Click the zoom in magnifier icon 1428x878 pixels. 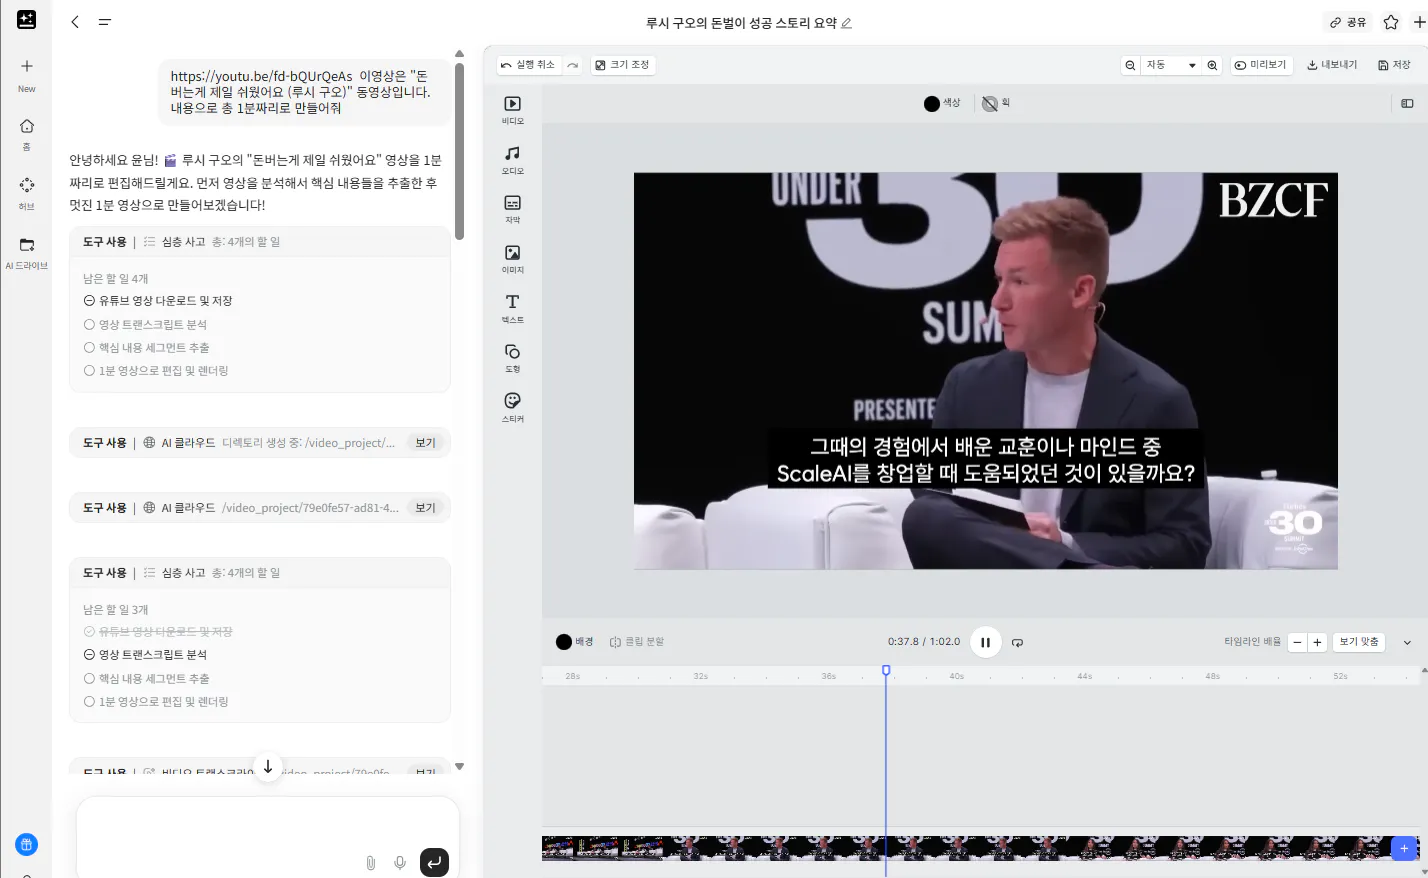(x=1212, y=65)
